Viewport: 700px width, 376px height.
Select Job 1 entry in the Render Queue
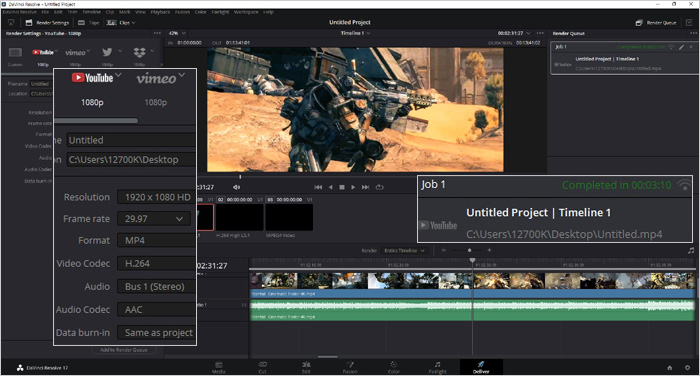pyautogui.click(x=624, y=58)
